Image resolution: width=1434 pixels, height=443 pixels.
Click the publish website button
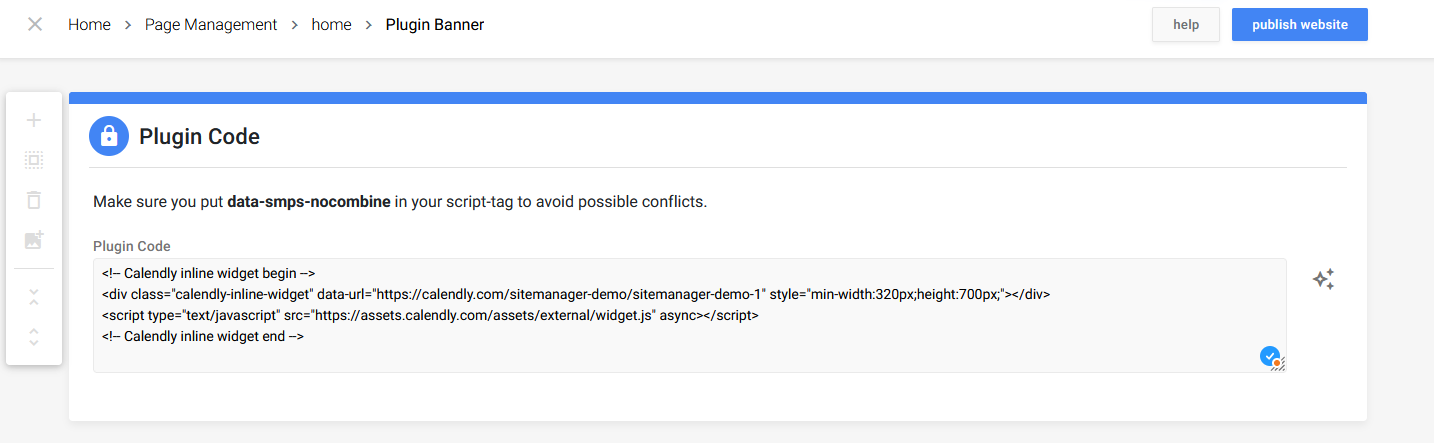click(x=1300, y=25)
